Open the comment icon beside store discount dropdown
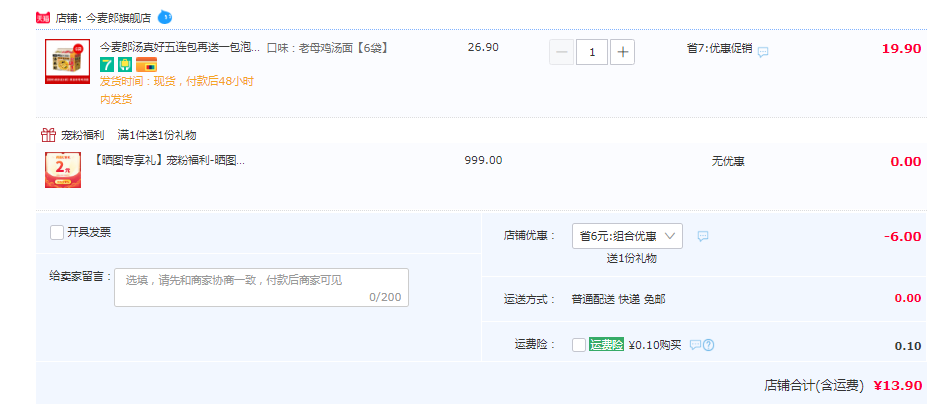Screen dimensions: 935x404 (x=703, y=237)
